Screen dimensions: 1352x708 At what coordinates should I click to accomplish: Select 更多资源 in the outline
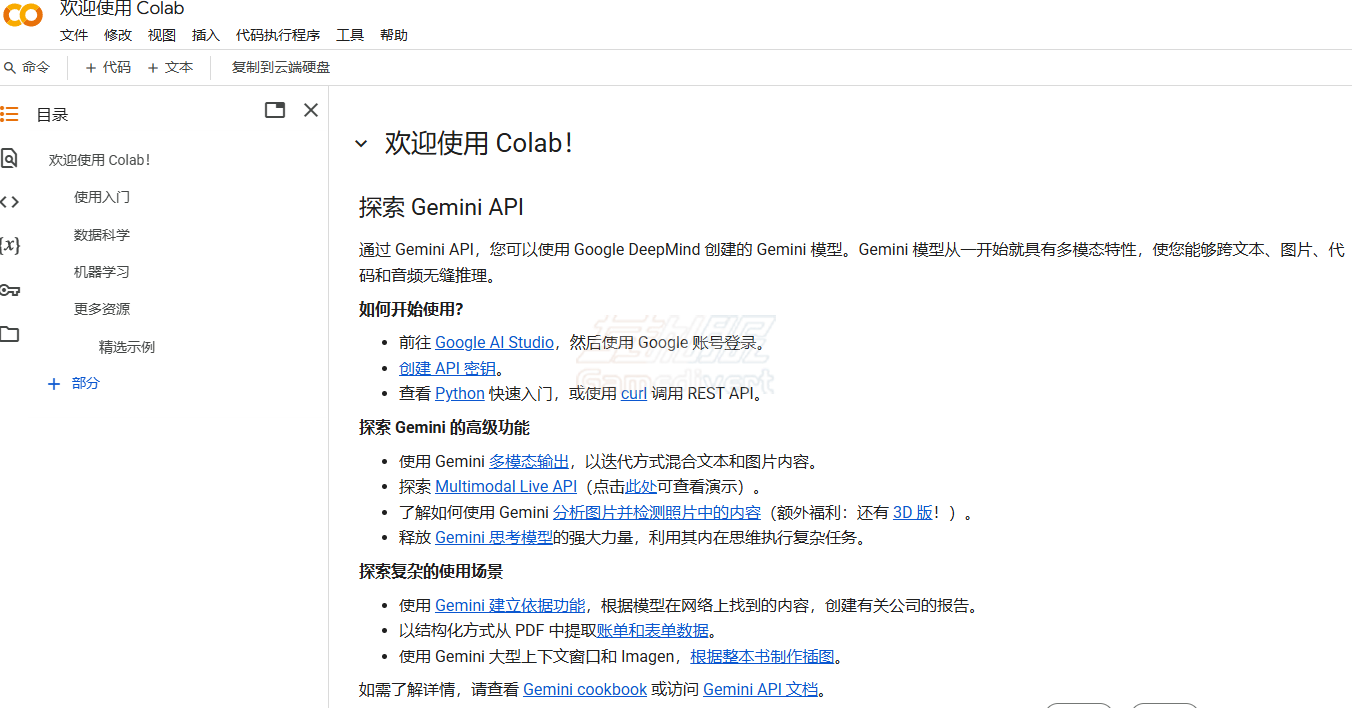pos(102,309)
